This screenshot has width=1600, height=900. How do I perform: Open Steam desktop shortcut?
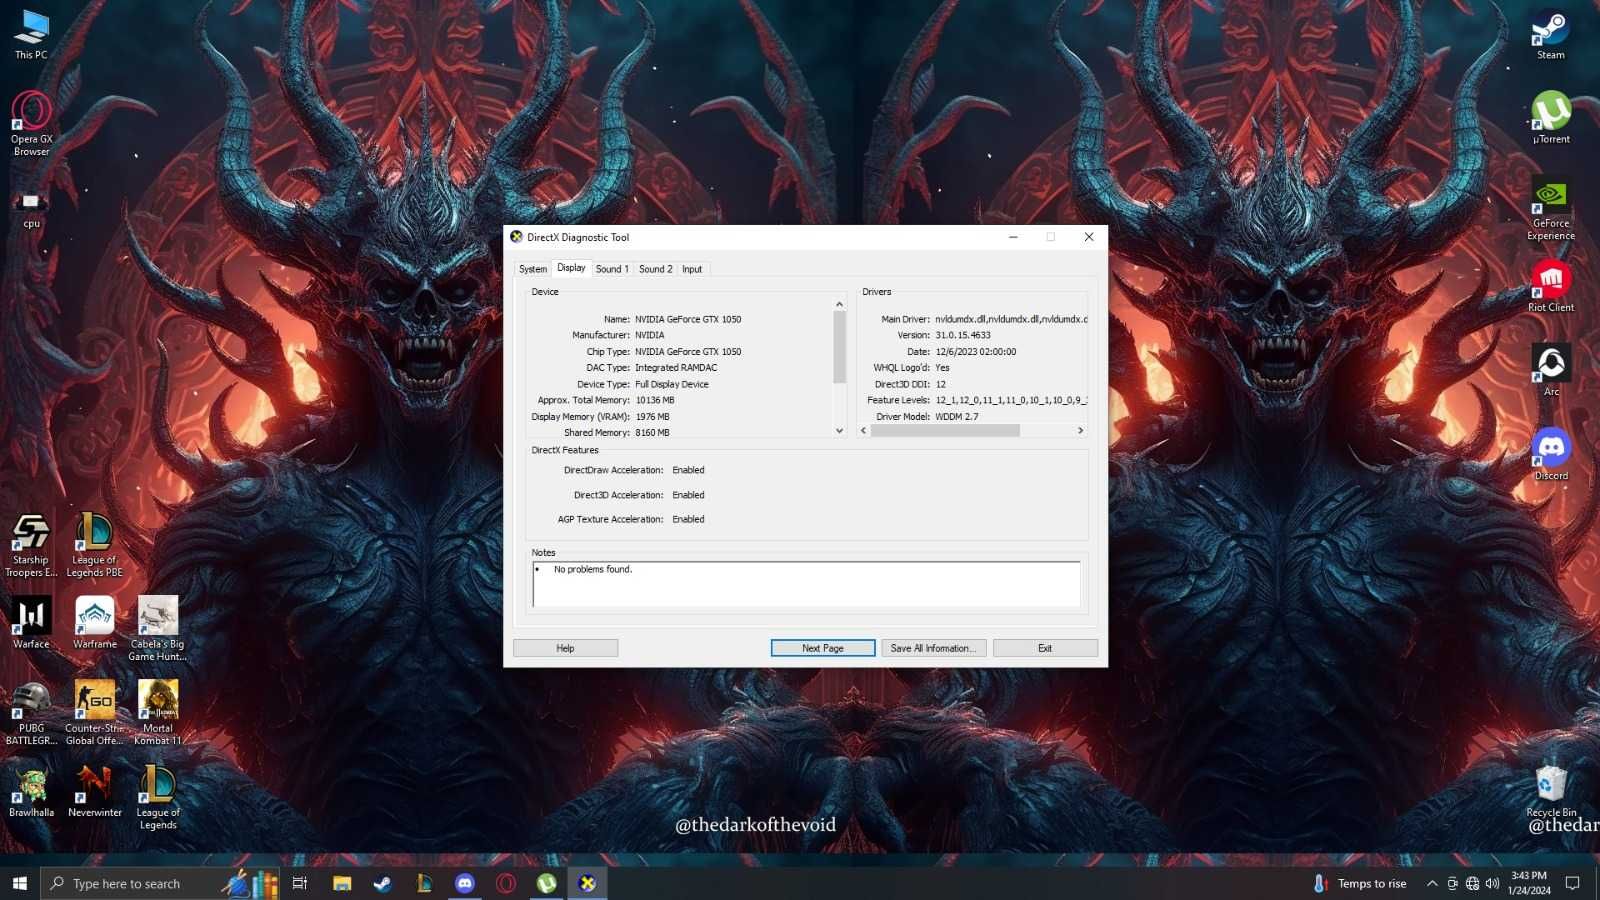coord(1551,35)
